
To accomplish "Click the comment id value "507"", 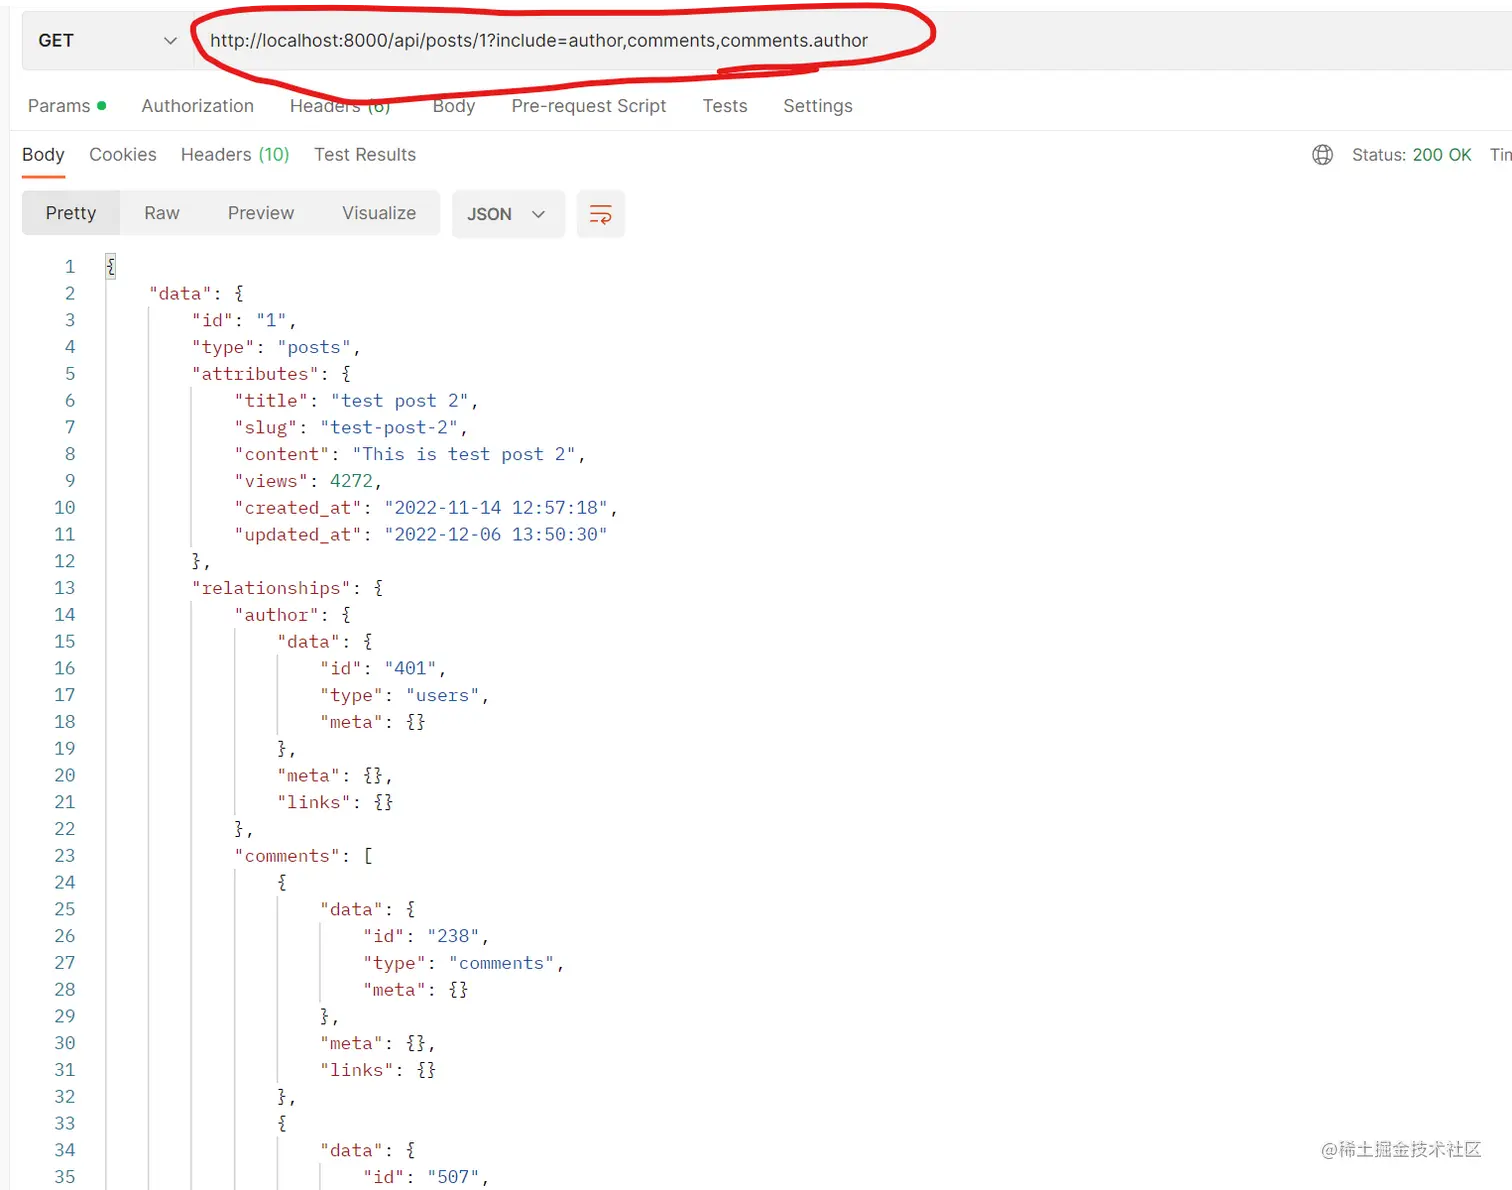I will click(453, 1177).
